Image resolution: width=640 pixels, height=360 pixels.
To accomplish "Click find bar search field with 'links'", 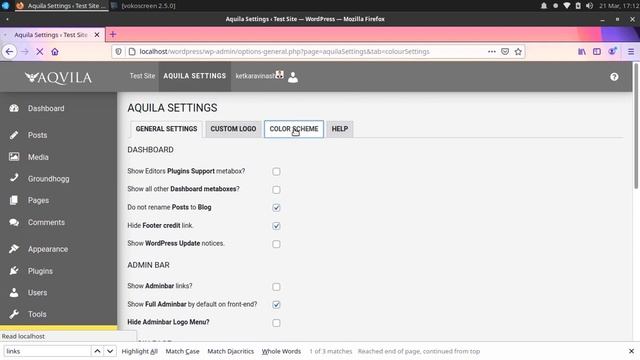I will [47, 351].
